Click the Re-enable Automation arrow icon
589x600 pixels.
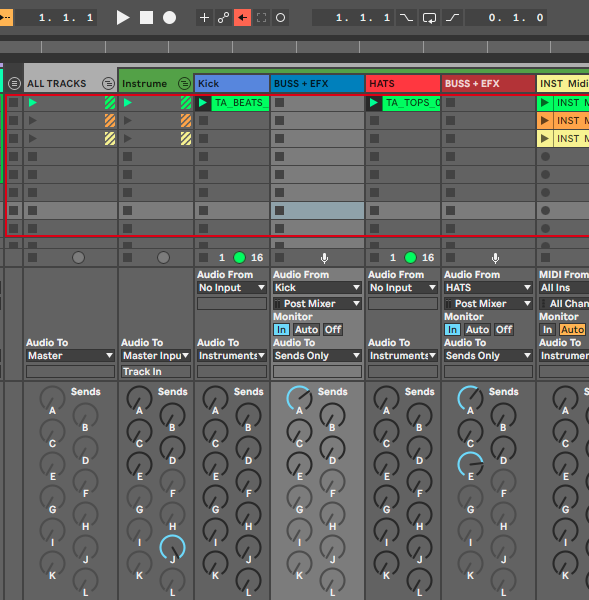242,18
